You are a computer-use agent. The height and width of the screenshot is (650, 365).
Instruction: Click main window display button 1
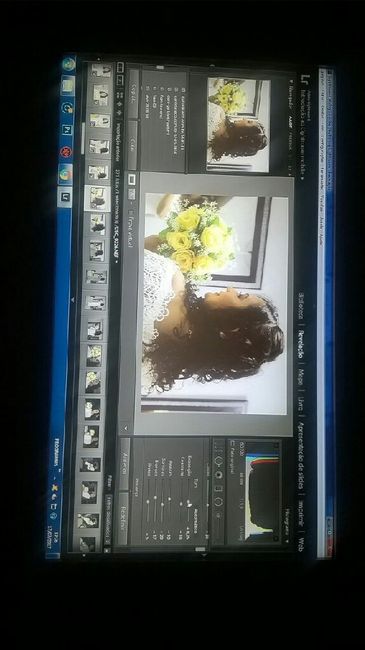120,68
